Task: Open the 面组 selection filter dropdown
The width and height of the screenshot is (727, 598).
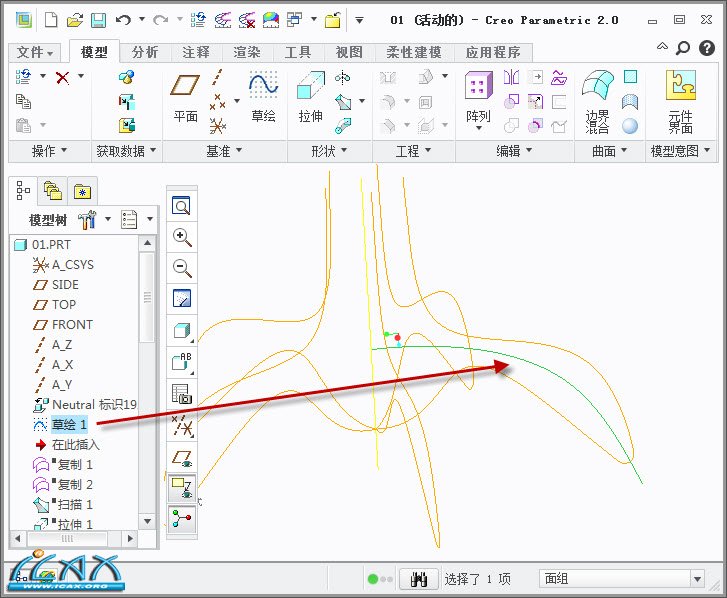Action: pyautogui.click(x=626, y=578)
